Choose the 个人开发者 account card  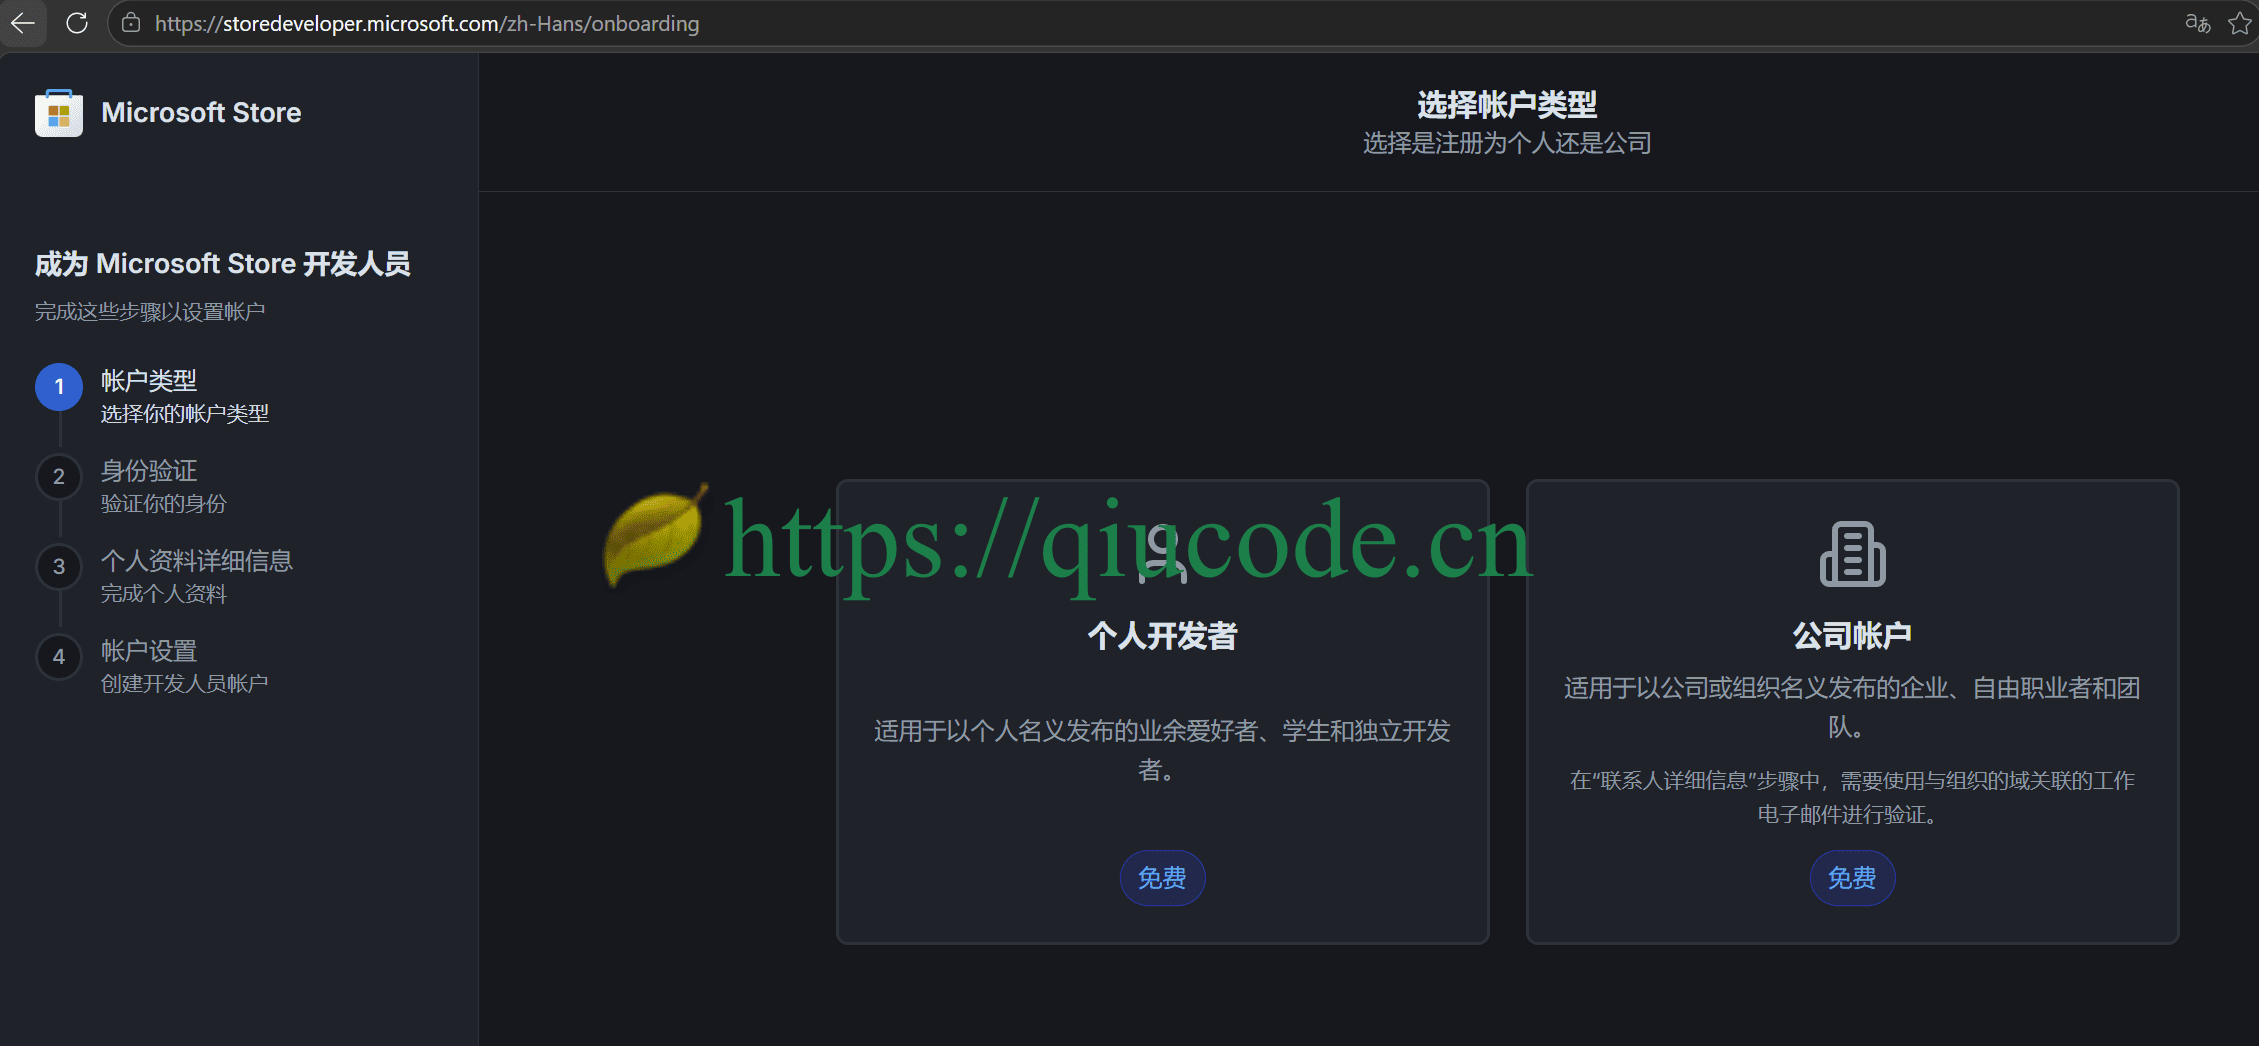pos(1162,711)
